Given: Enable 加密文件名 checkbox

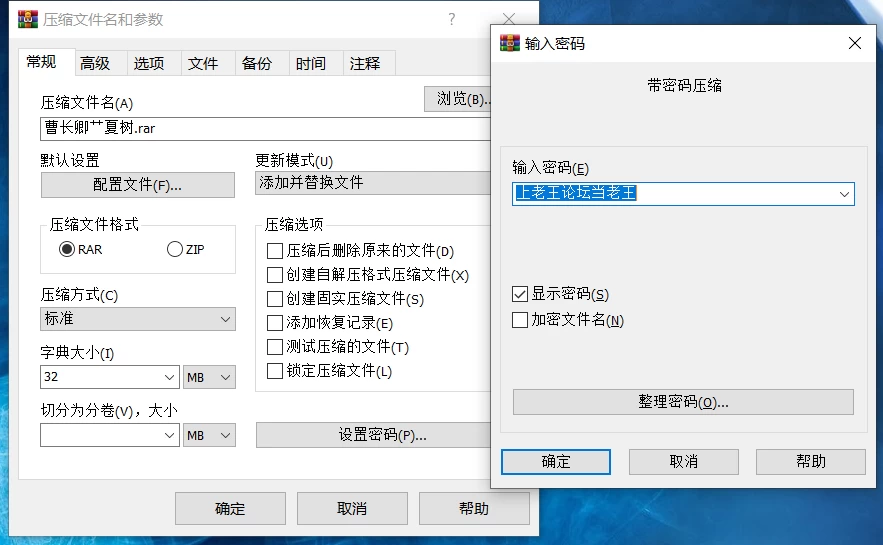Looking at the screenshot, I should pos(520,320).
